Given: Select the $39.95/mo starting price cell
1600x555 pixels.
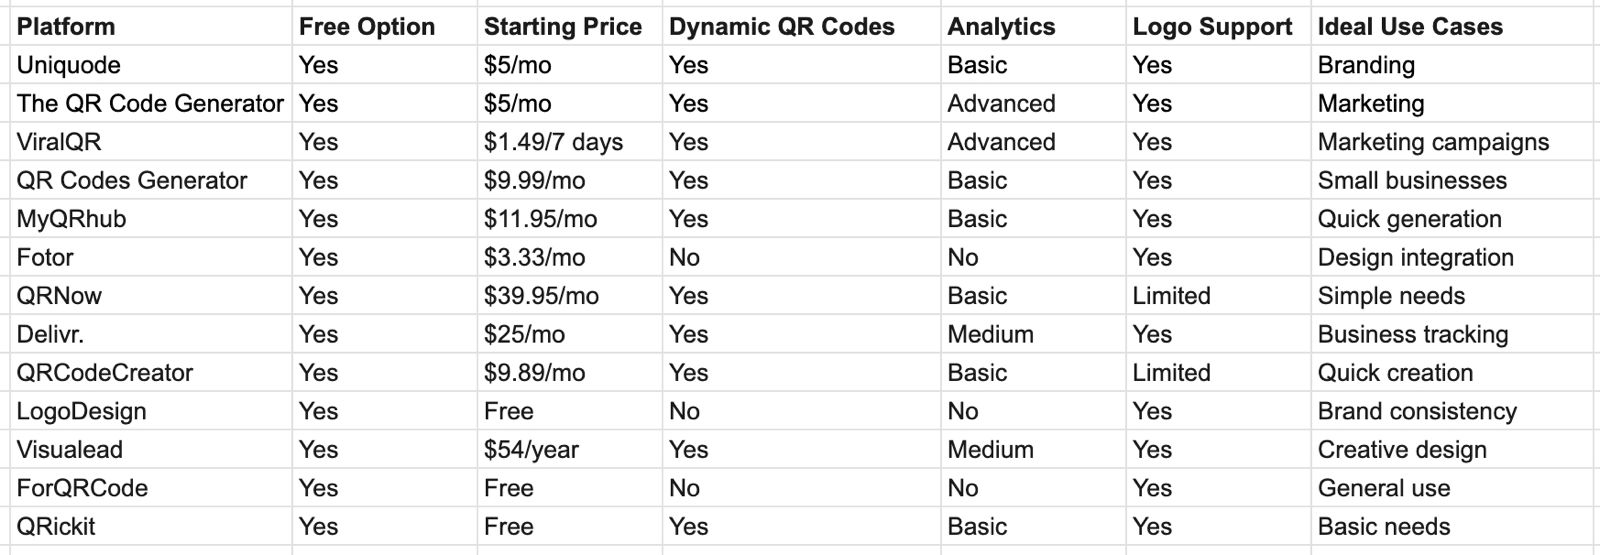Looking at the screenshot, I should [541, 296].
